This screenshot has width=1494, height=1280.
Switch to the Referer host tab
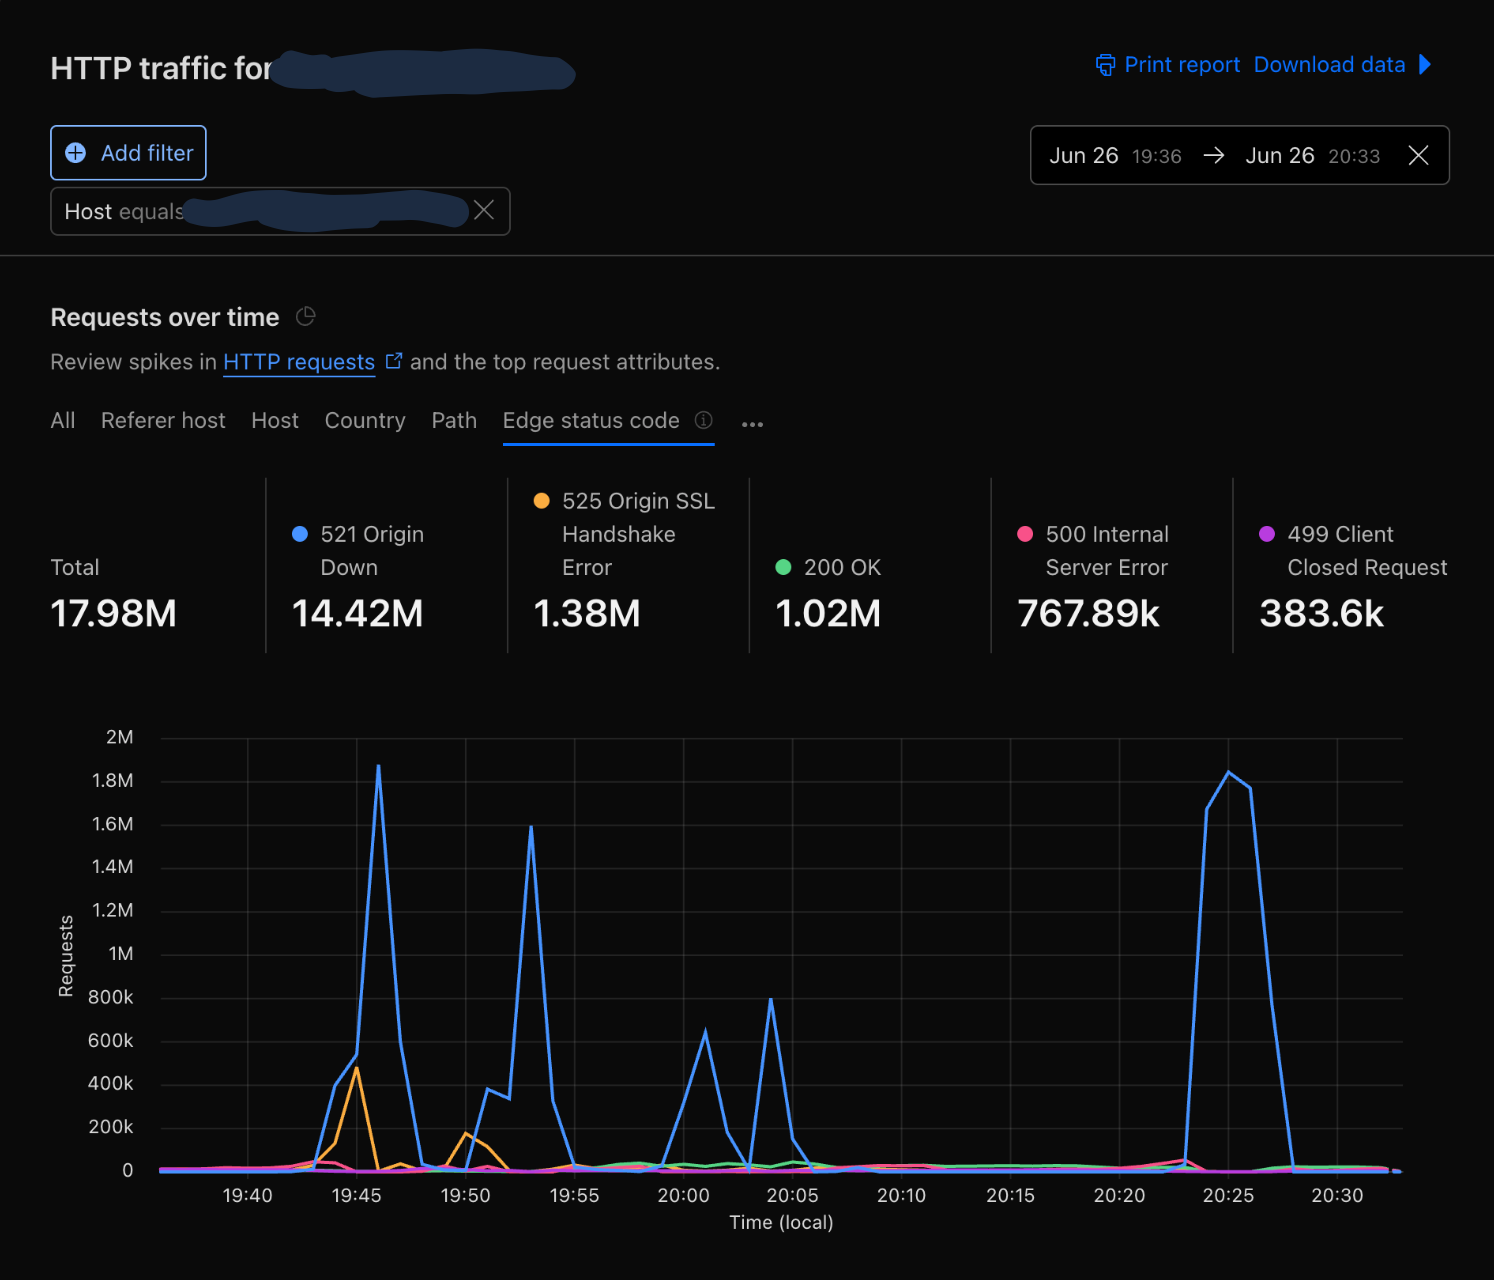tap(163, 420)
